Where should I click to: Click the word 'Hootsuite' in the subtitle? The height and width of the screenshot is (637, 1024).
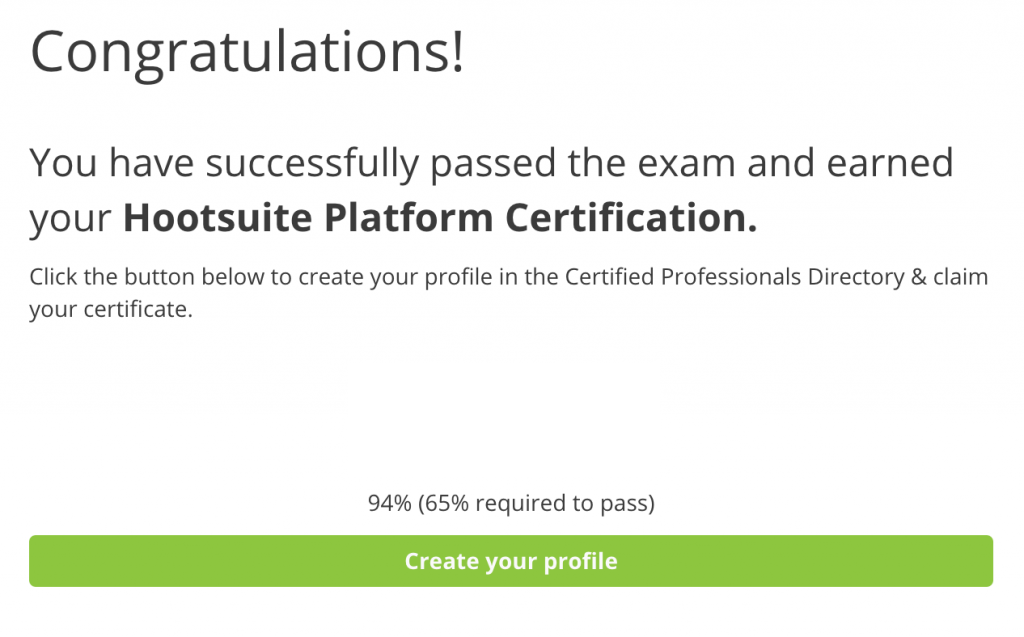point(217,218)
